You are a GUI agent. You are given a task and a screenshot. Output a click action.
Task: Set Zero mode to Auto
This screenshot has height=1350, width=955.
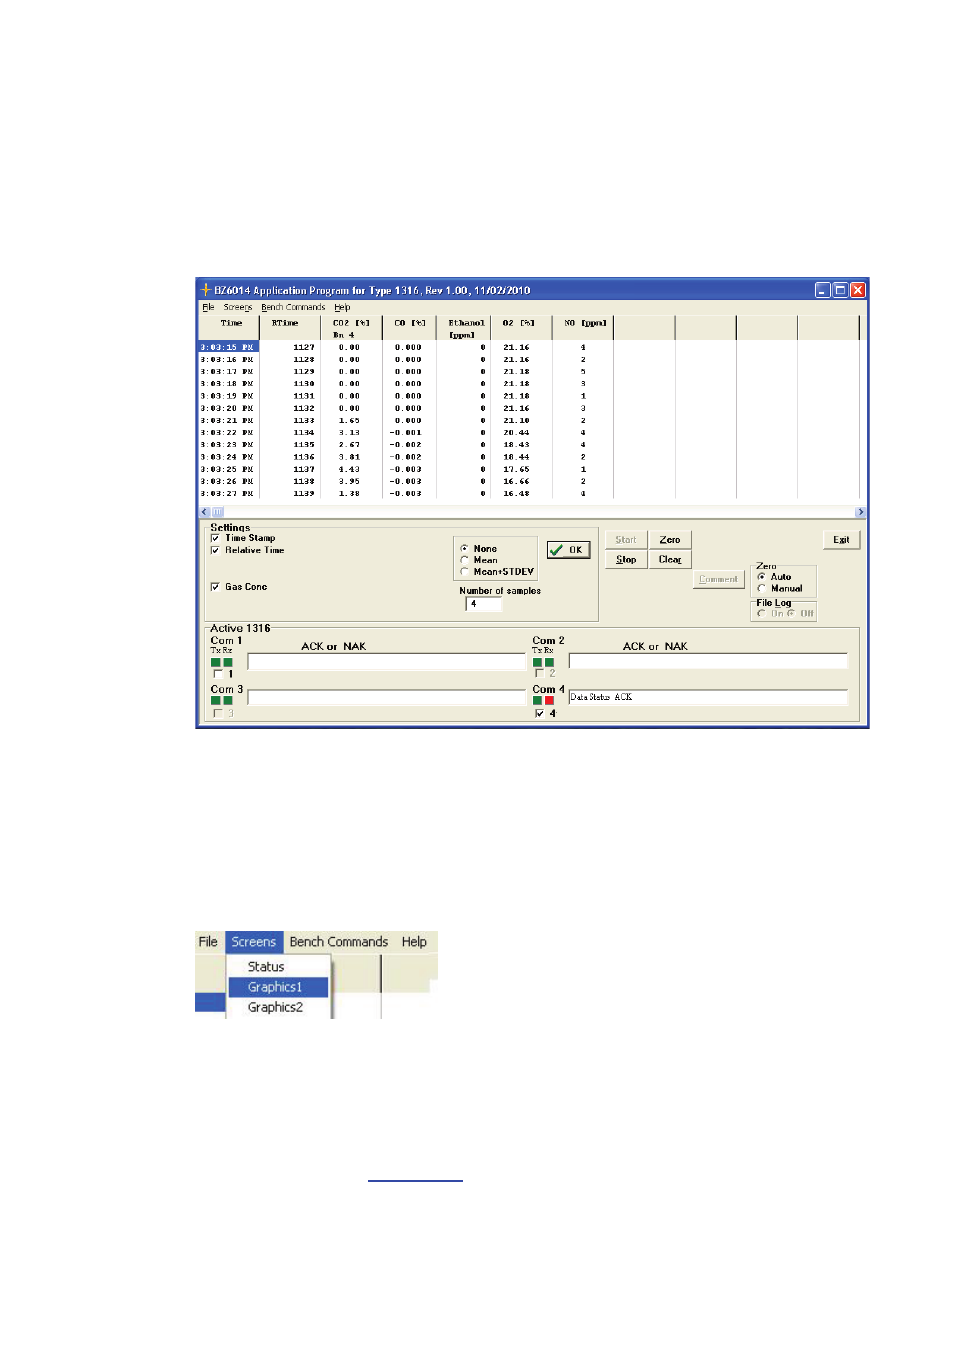[762, 577]
